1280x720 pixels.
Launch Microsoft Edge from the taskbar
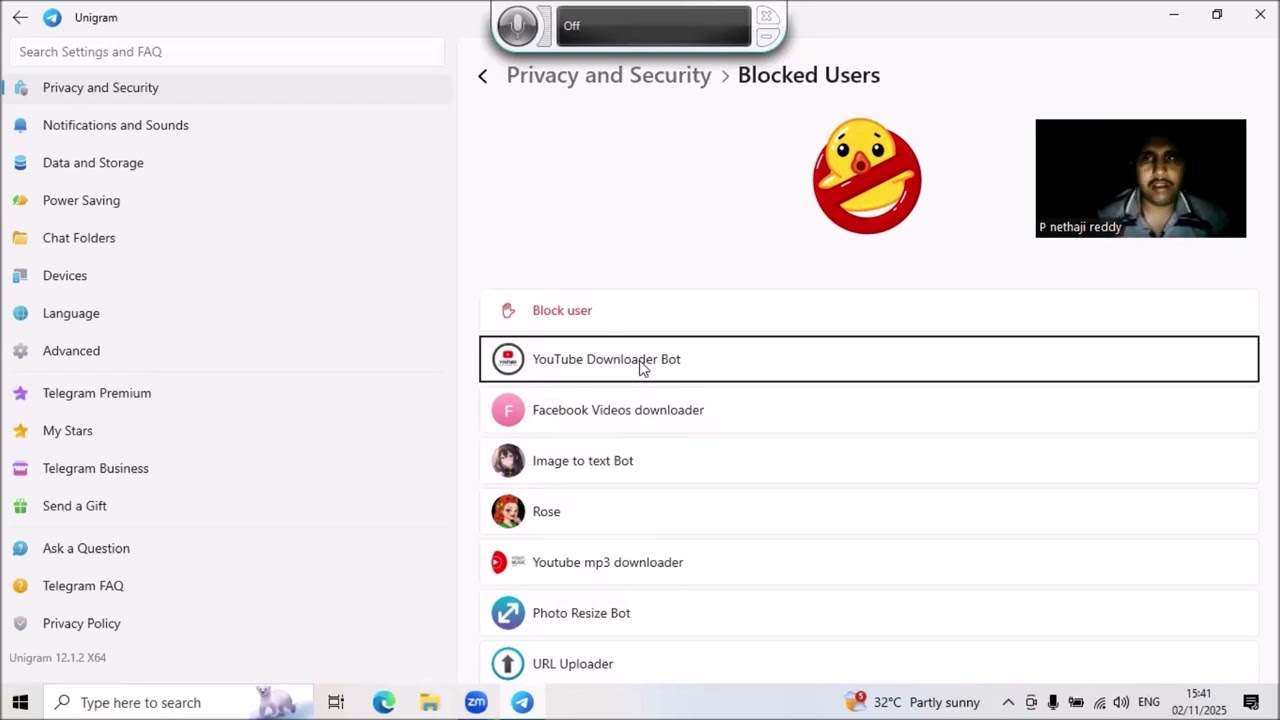(384, 703)
